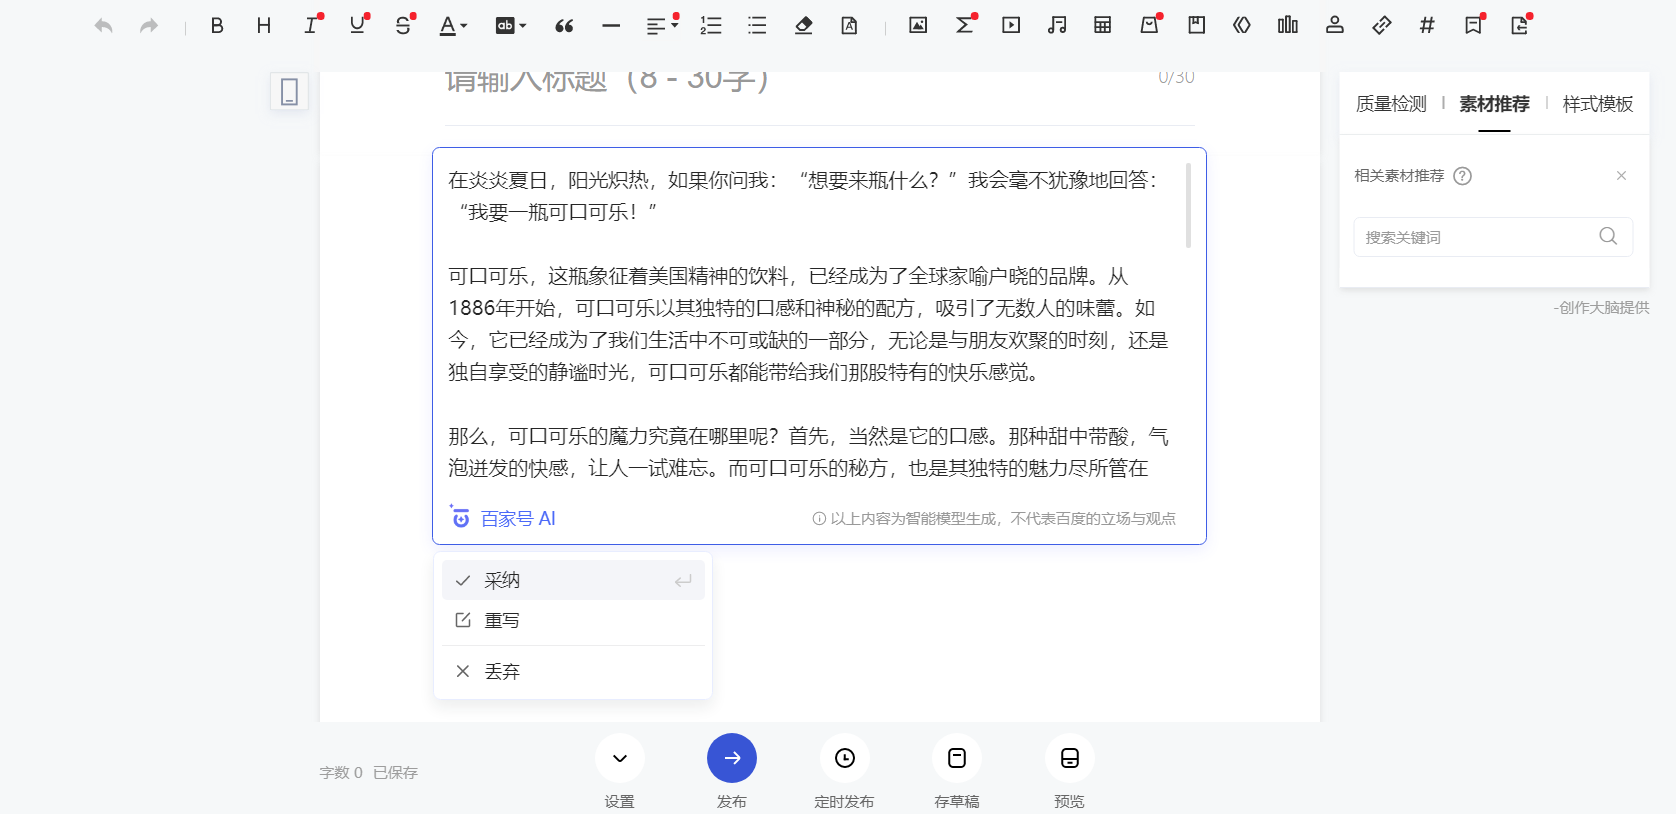1676x814 pixels.
Task: Open the font color dropdown
Action: click(x=453, y=26)
